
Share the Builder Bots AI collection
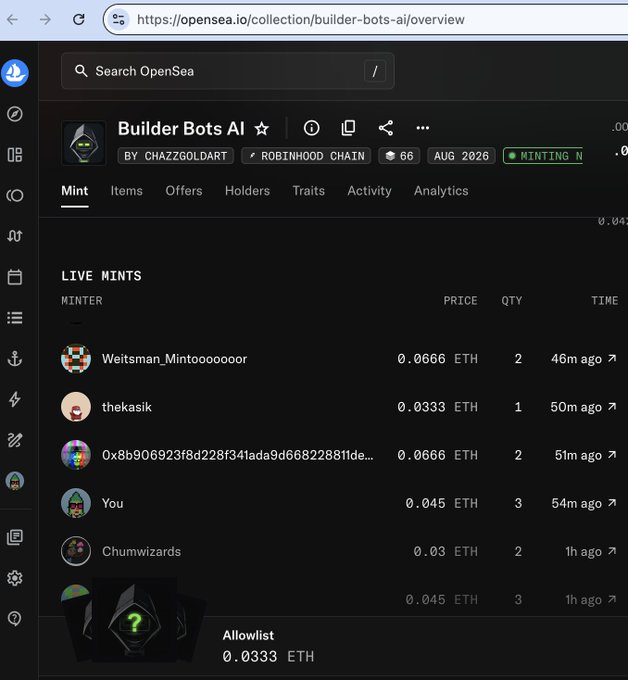(386, 128)
